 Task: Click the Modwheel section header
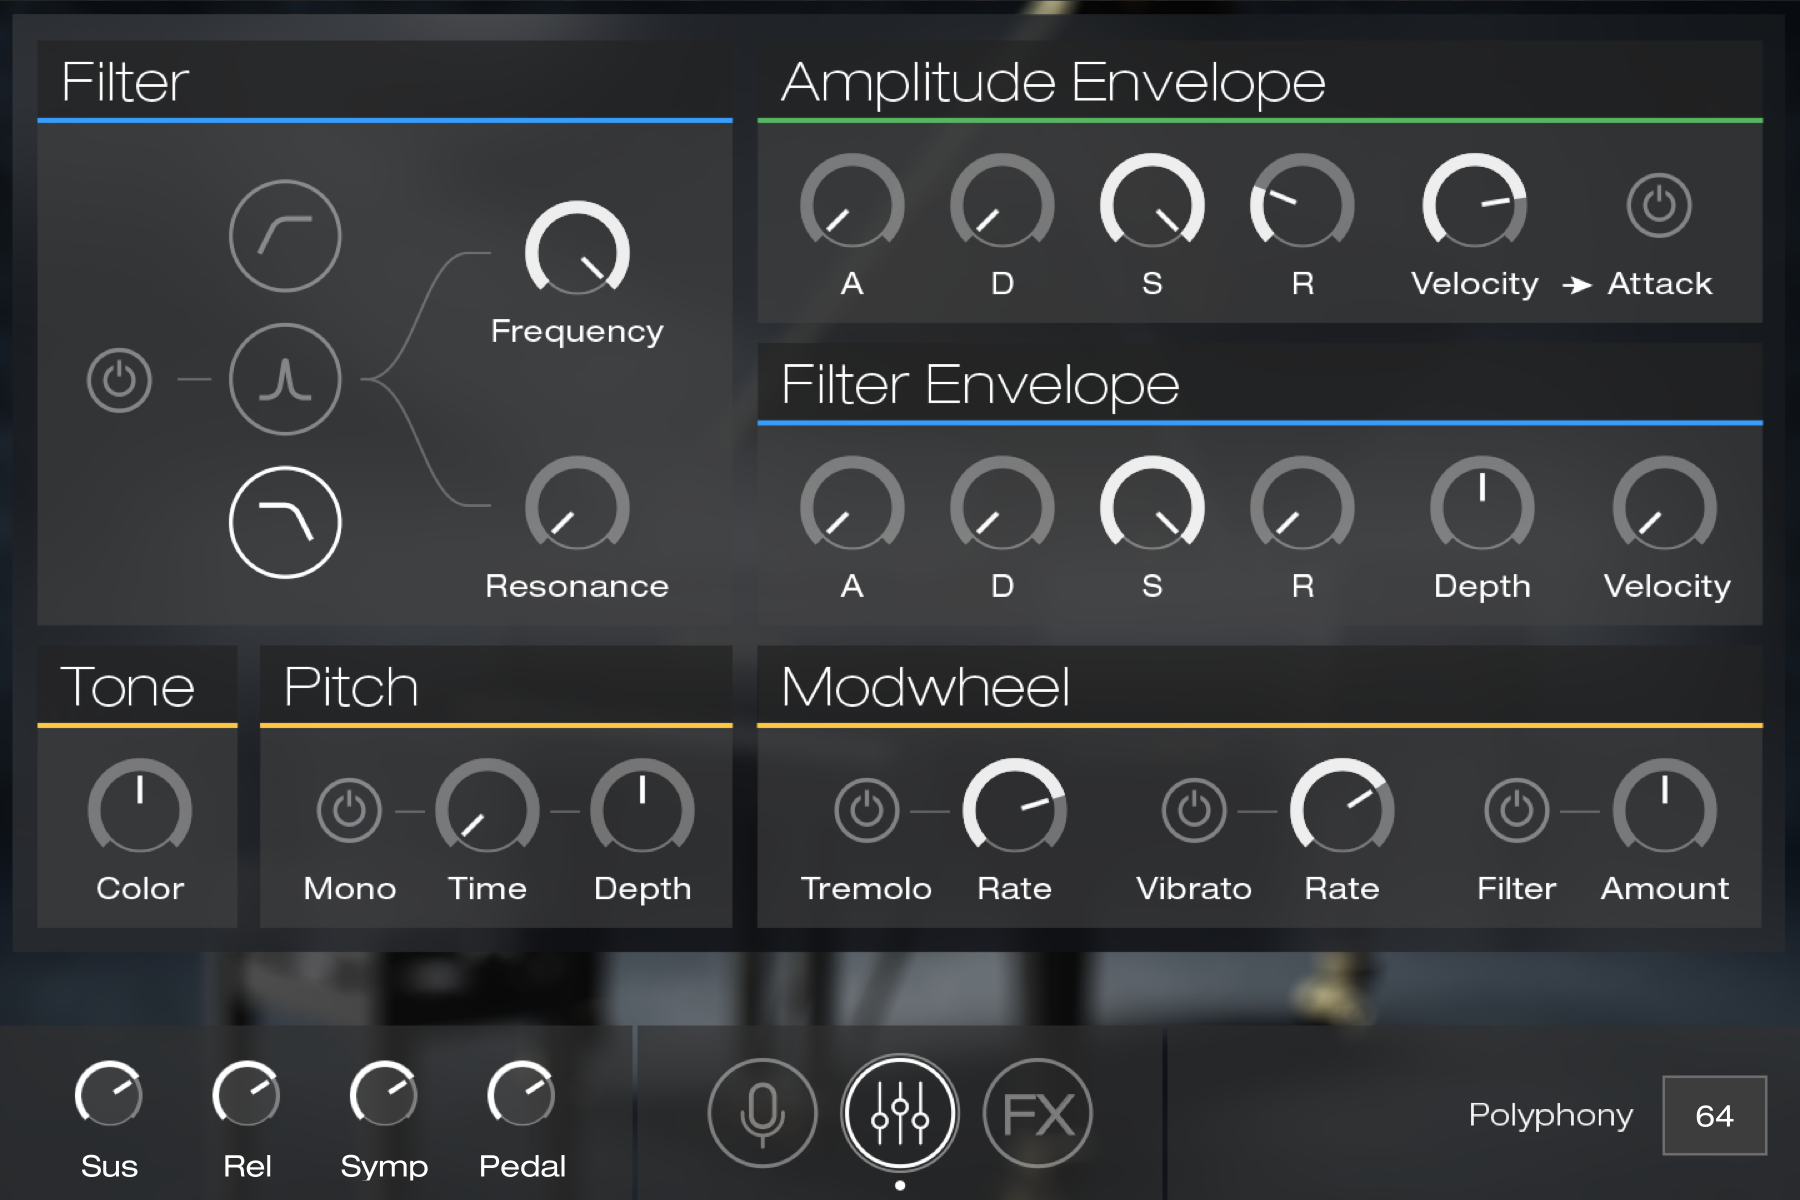tap(924, 687)
